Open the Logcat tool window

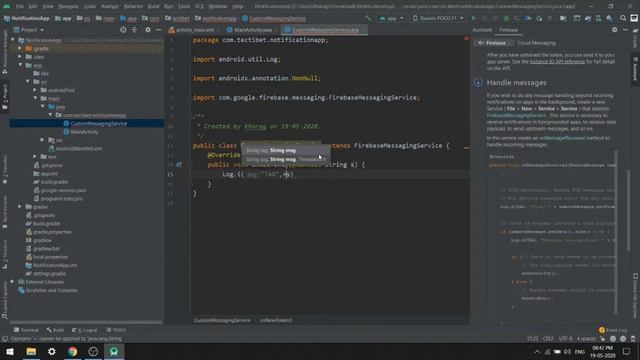[x=85, y=330]
